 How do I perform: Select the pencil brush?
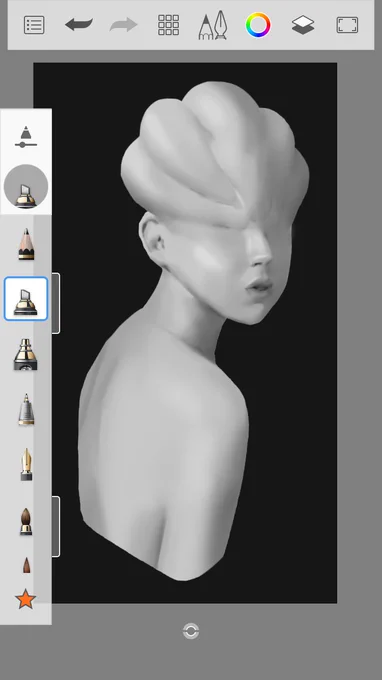(26, 244)
